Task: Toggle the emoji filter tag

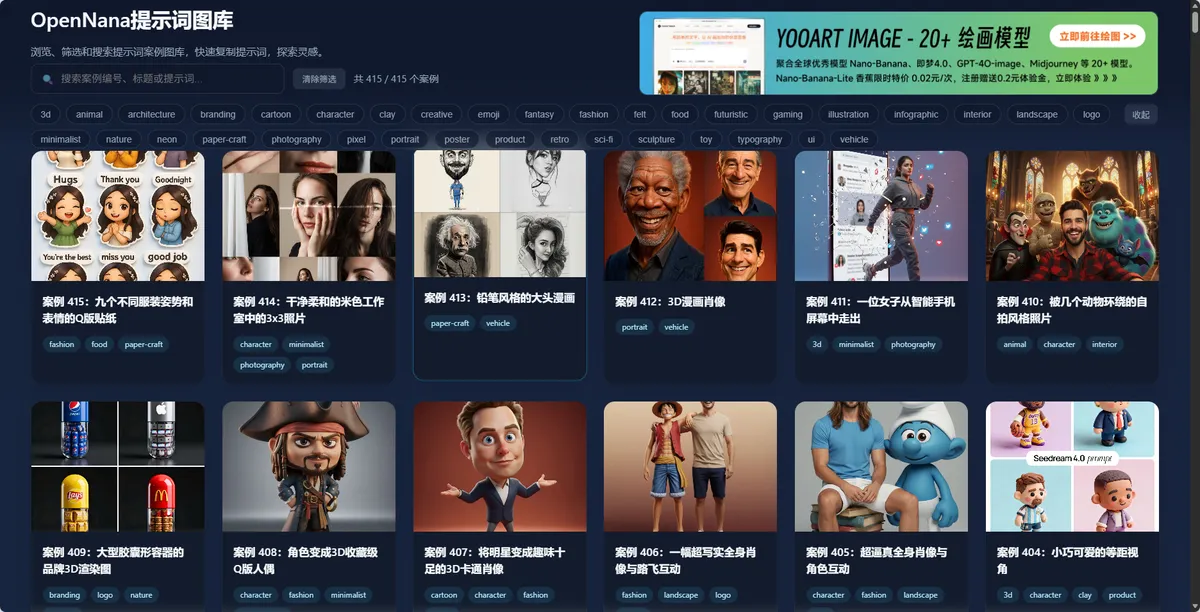Action: pyautogui.click(x=488, y=114)
